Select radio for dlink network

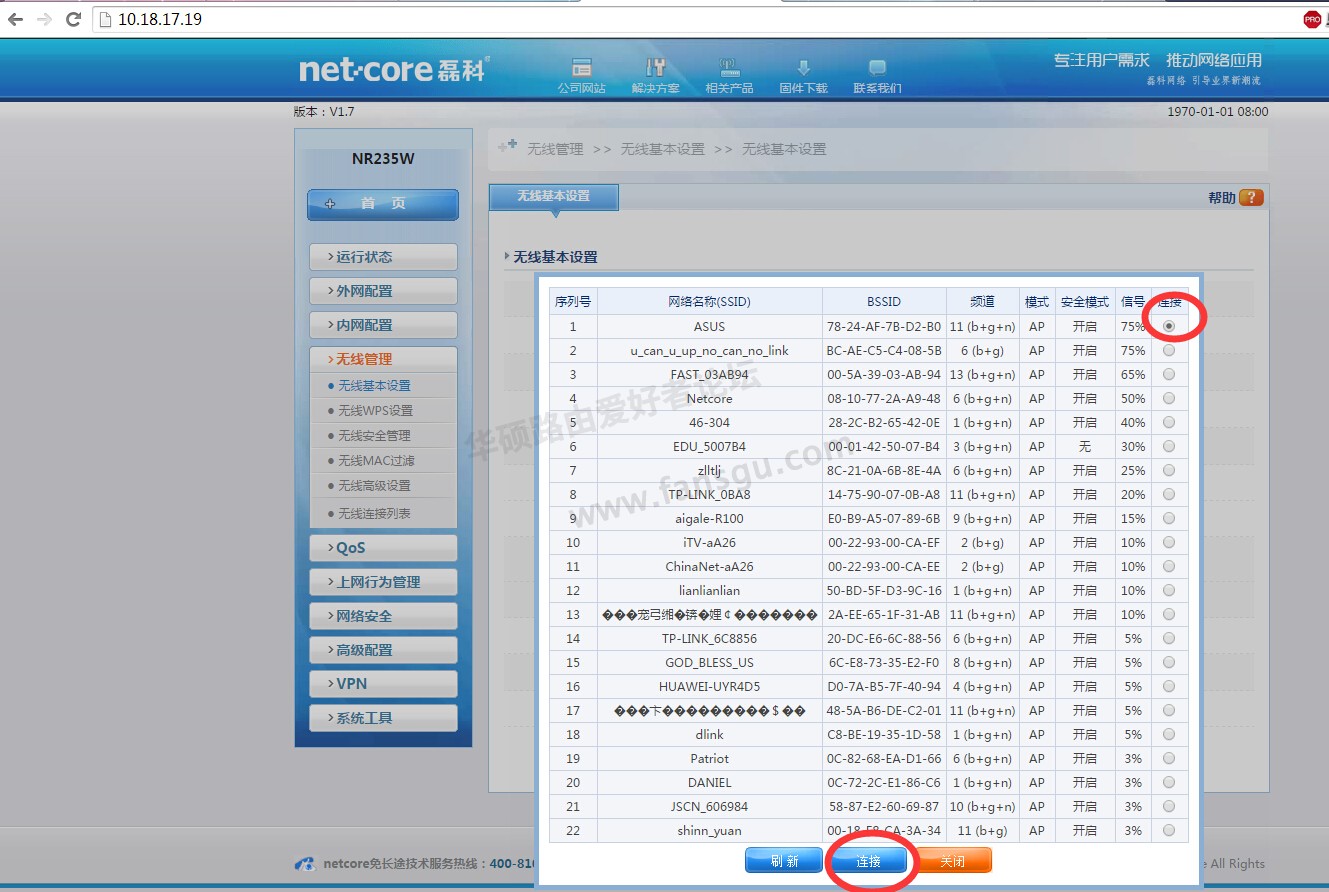(1169, 734)
